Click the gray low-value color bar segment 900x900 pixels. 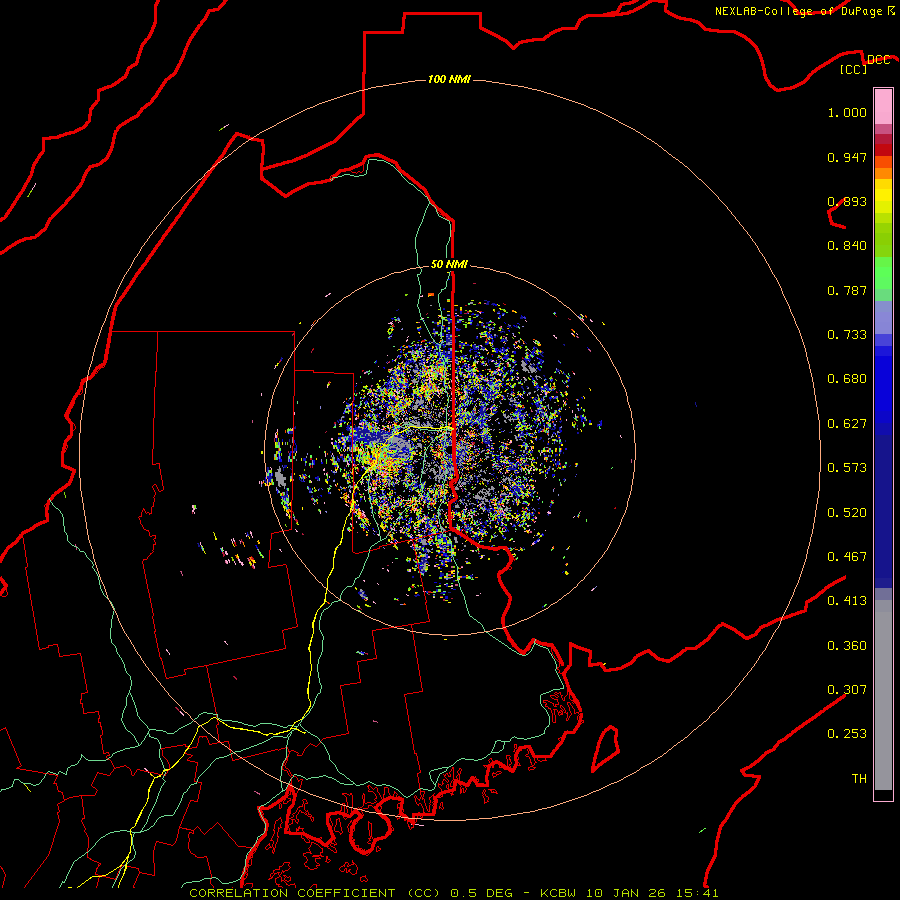click(883, 695)
